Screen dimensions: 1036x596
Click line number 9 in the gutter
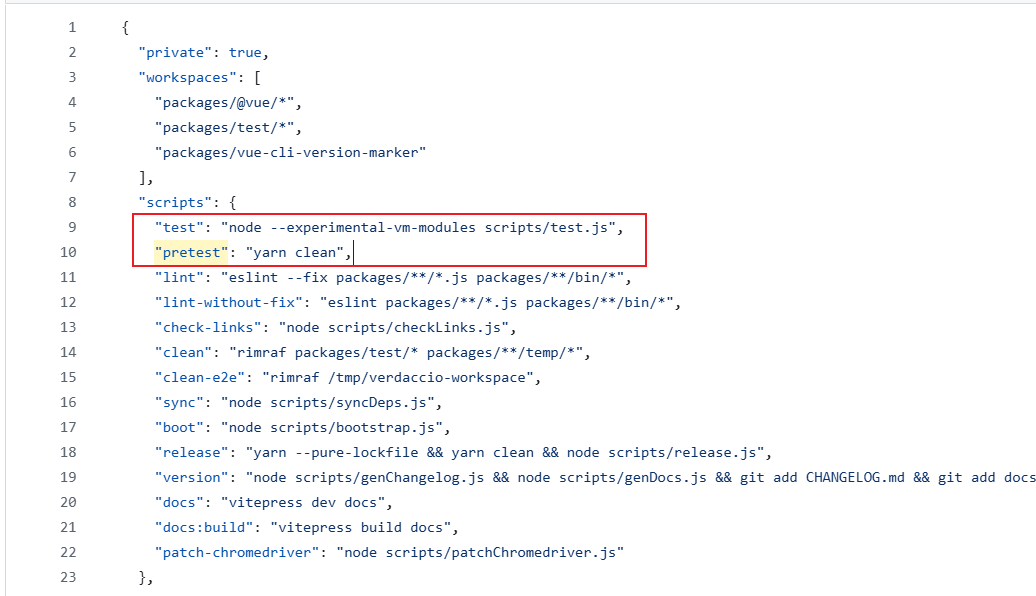(x=71, y=227)
